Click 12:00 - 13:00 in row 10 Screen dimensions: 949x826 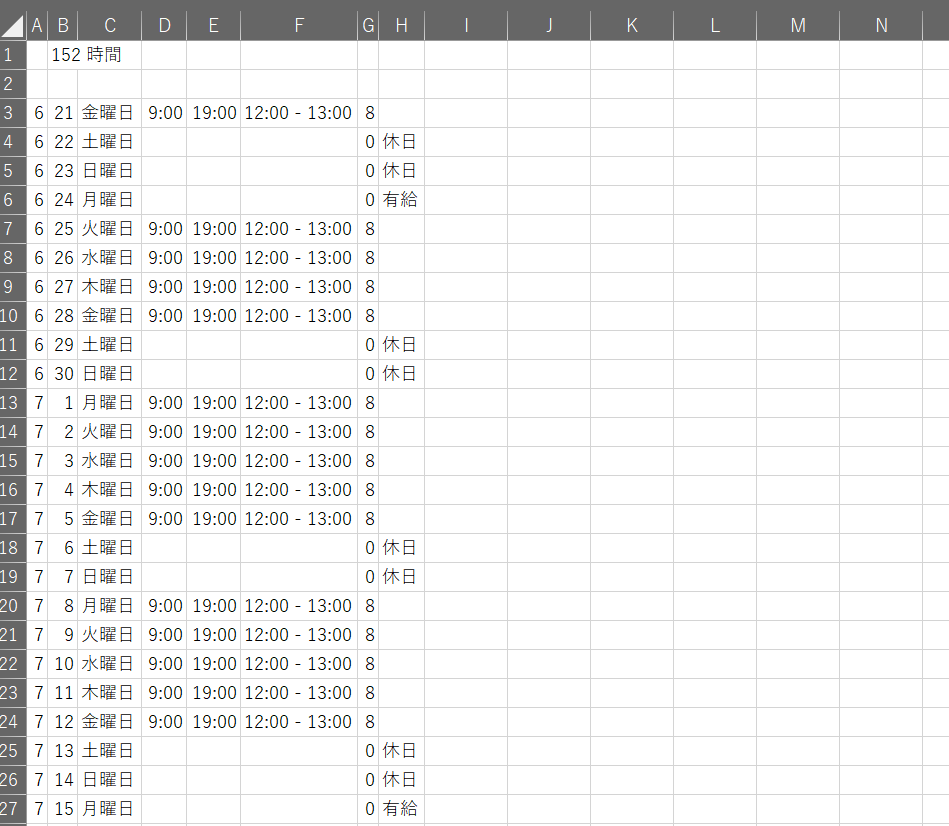click(x=298, y=316)
